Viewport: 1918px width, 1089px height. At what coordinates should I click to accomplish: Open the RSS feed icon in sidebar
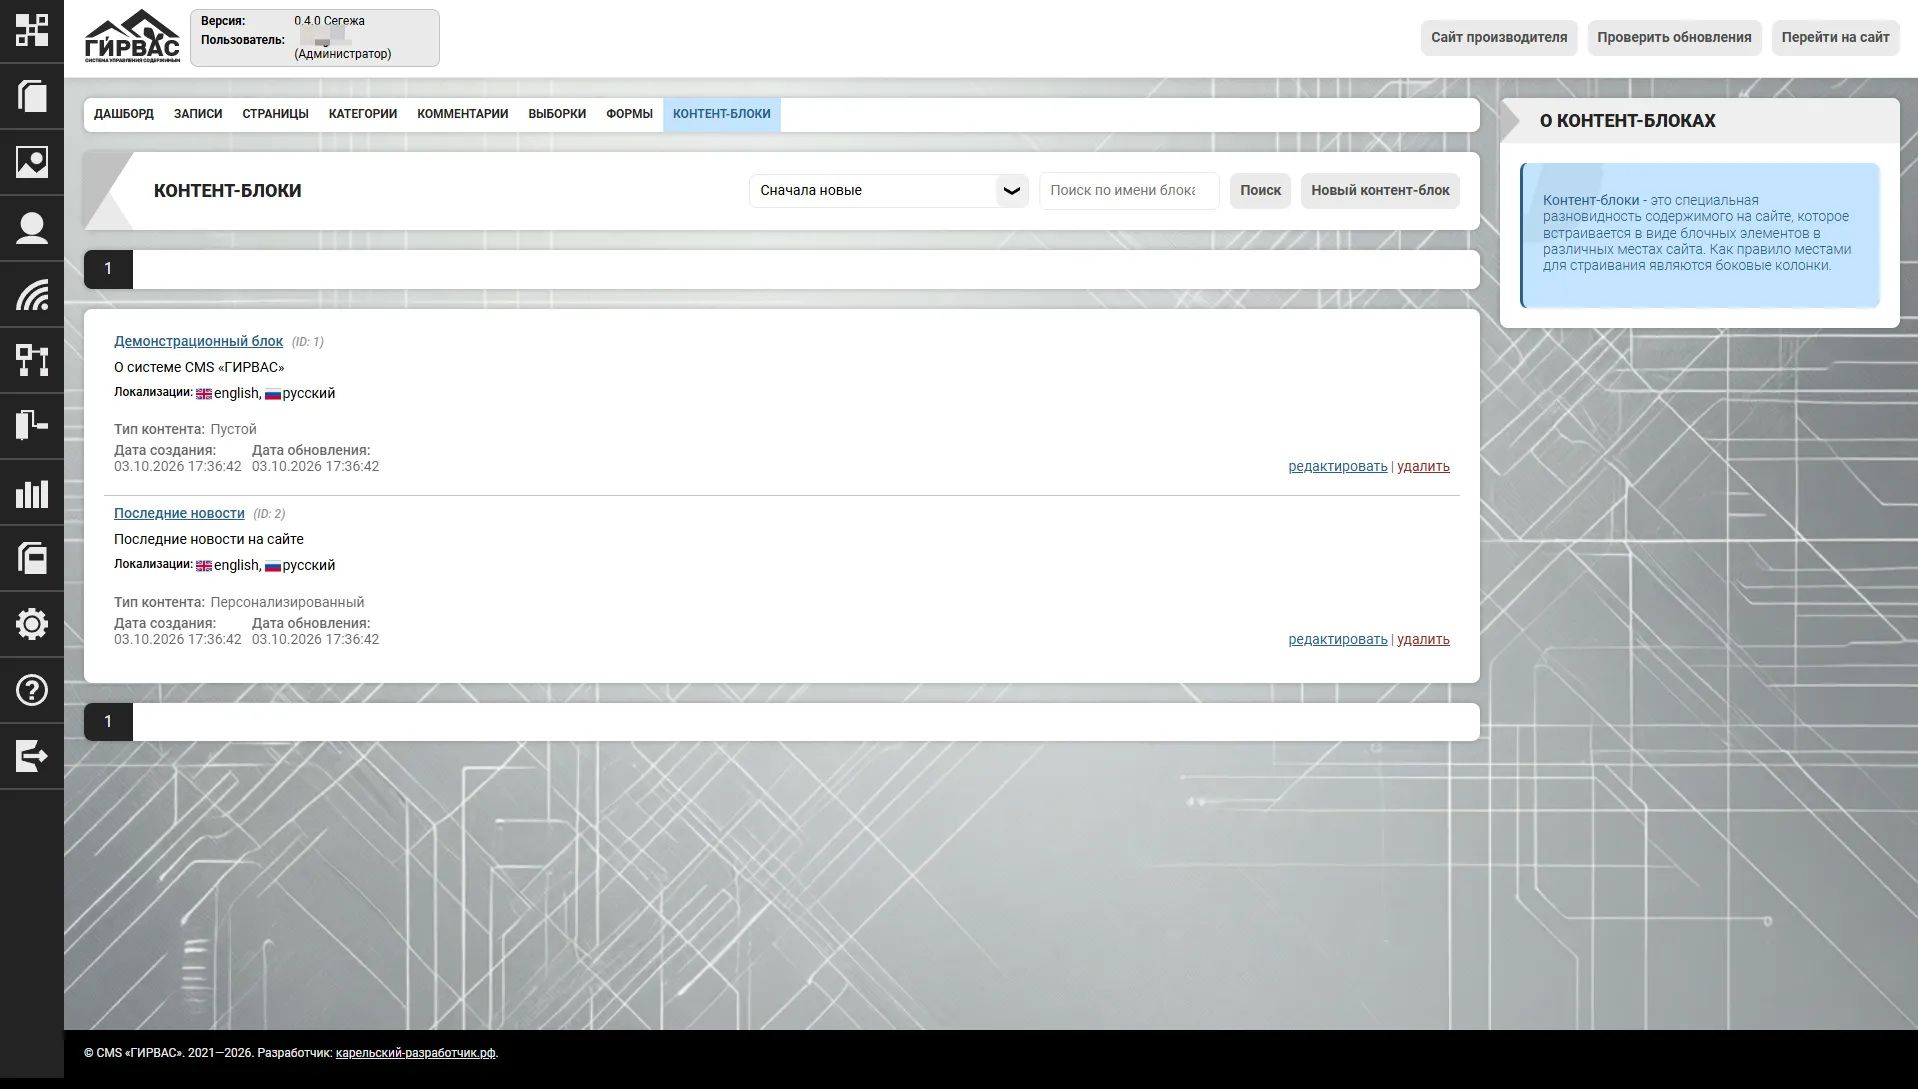click(x=32, y=294)
